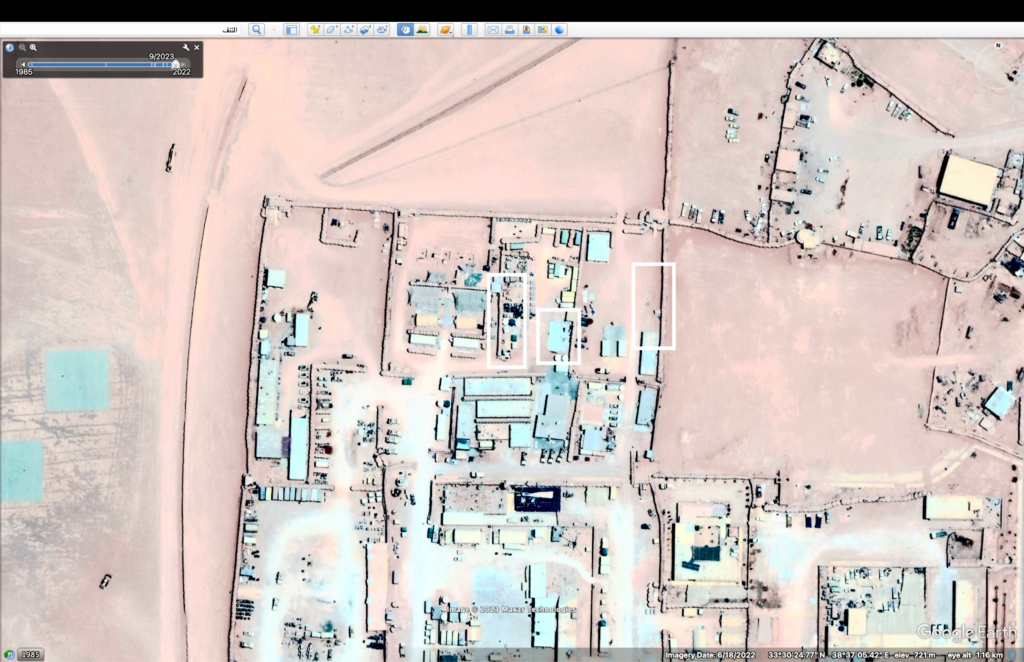Toggle sunlight across the landscape
1024x662 pixels.
(x=422, y=30)
